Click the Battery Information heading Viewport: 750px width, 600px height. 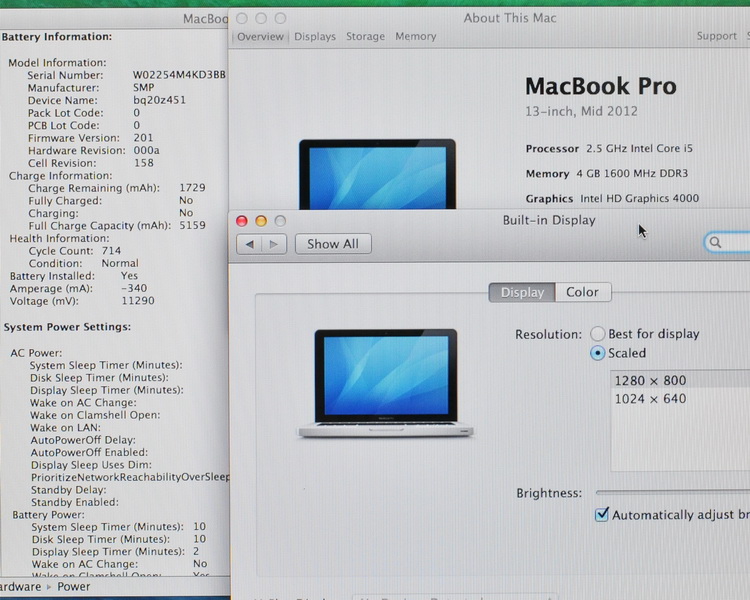point(57,37)
